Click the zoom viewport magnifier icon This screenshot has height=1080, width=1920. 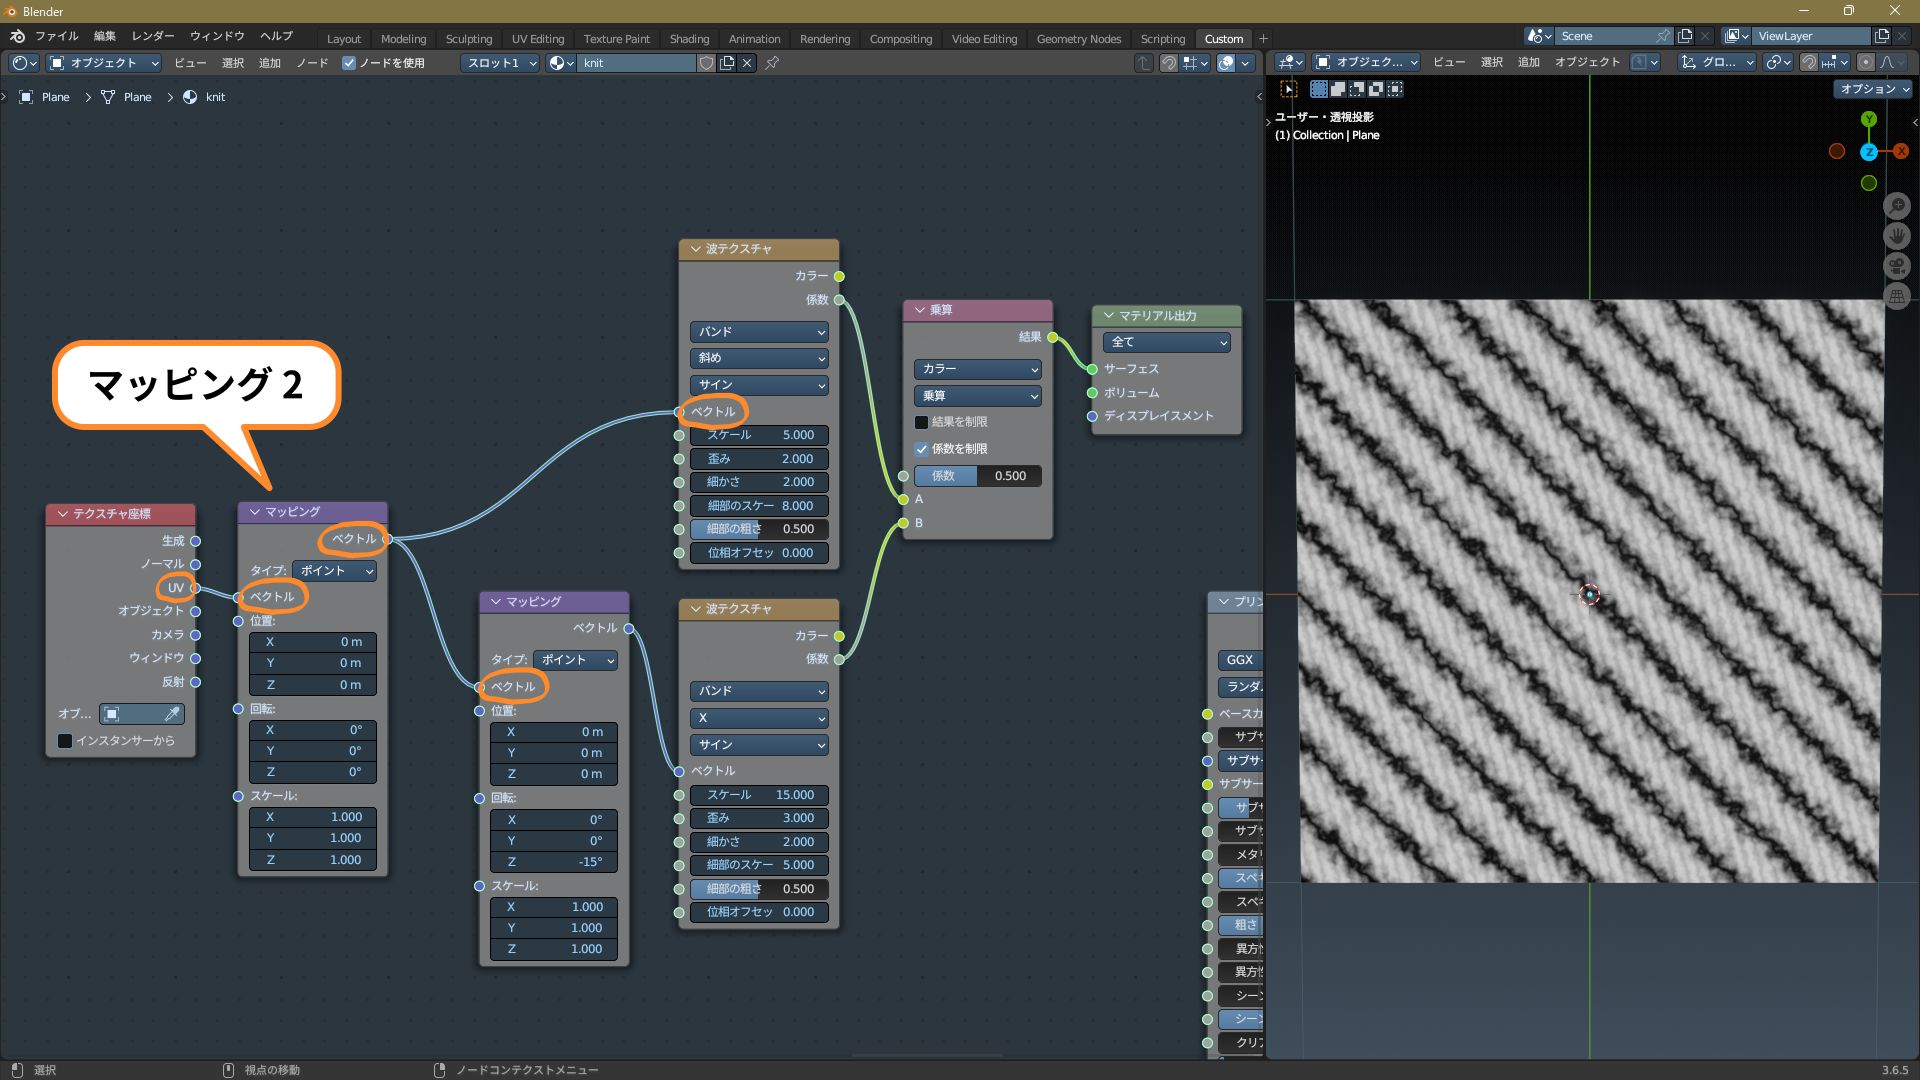[1896, 206]
